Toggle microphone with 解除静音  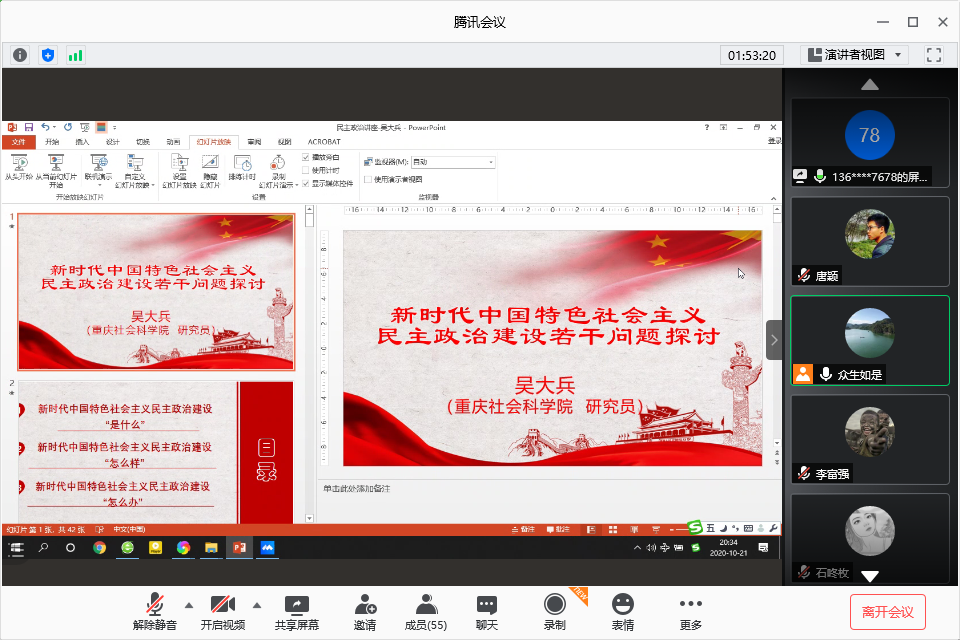click(x=155, y=611)
